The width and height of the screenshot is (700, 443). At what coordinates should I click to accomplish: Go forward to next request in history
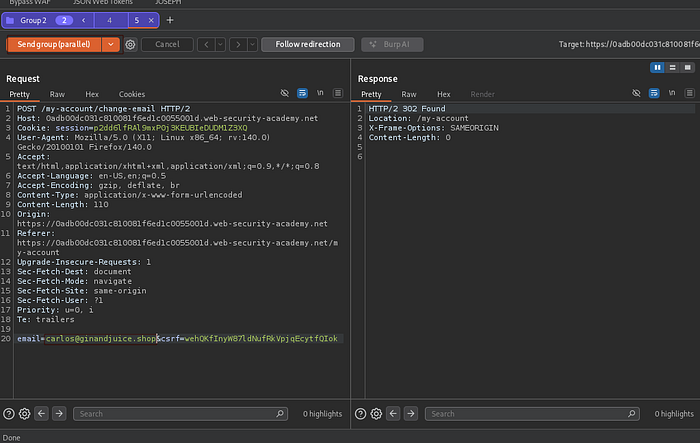238,44
